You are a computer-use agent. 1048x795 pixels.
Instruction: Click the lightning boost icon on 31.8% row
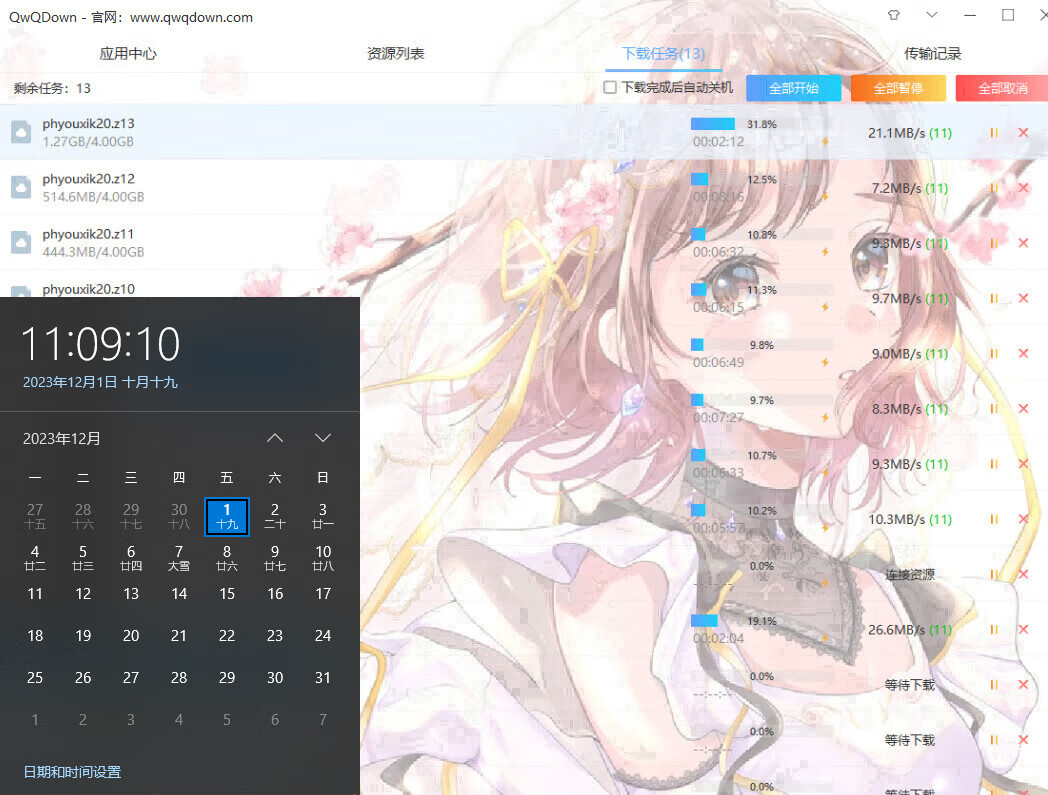tap(825, 141)
